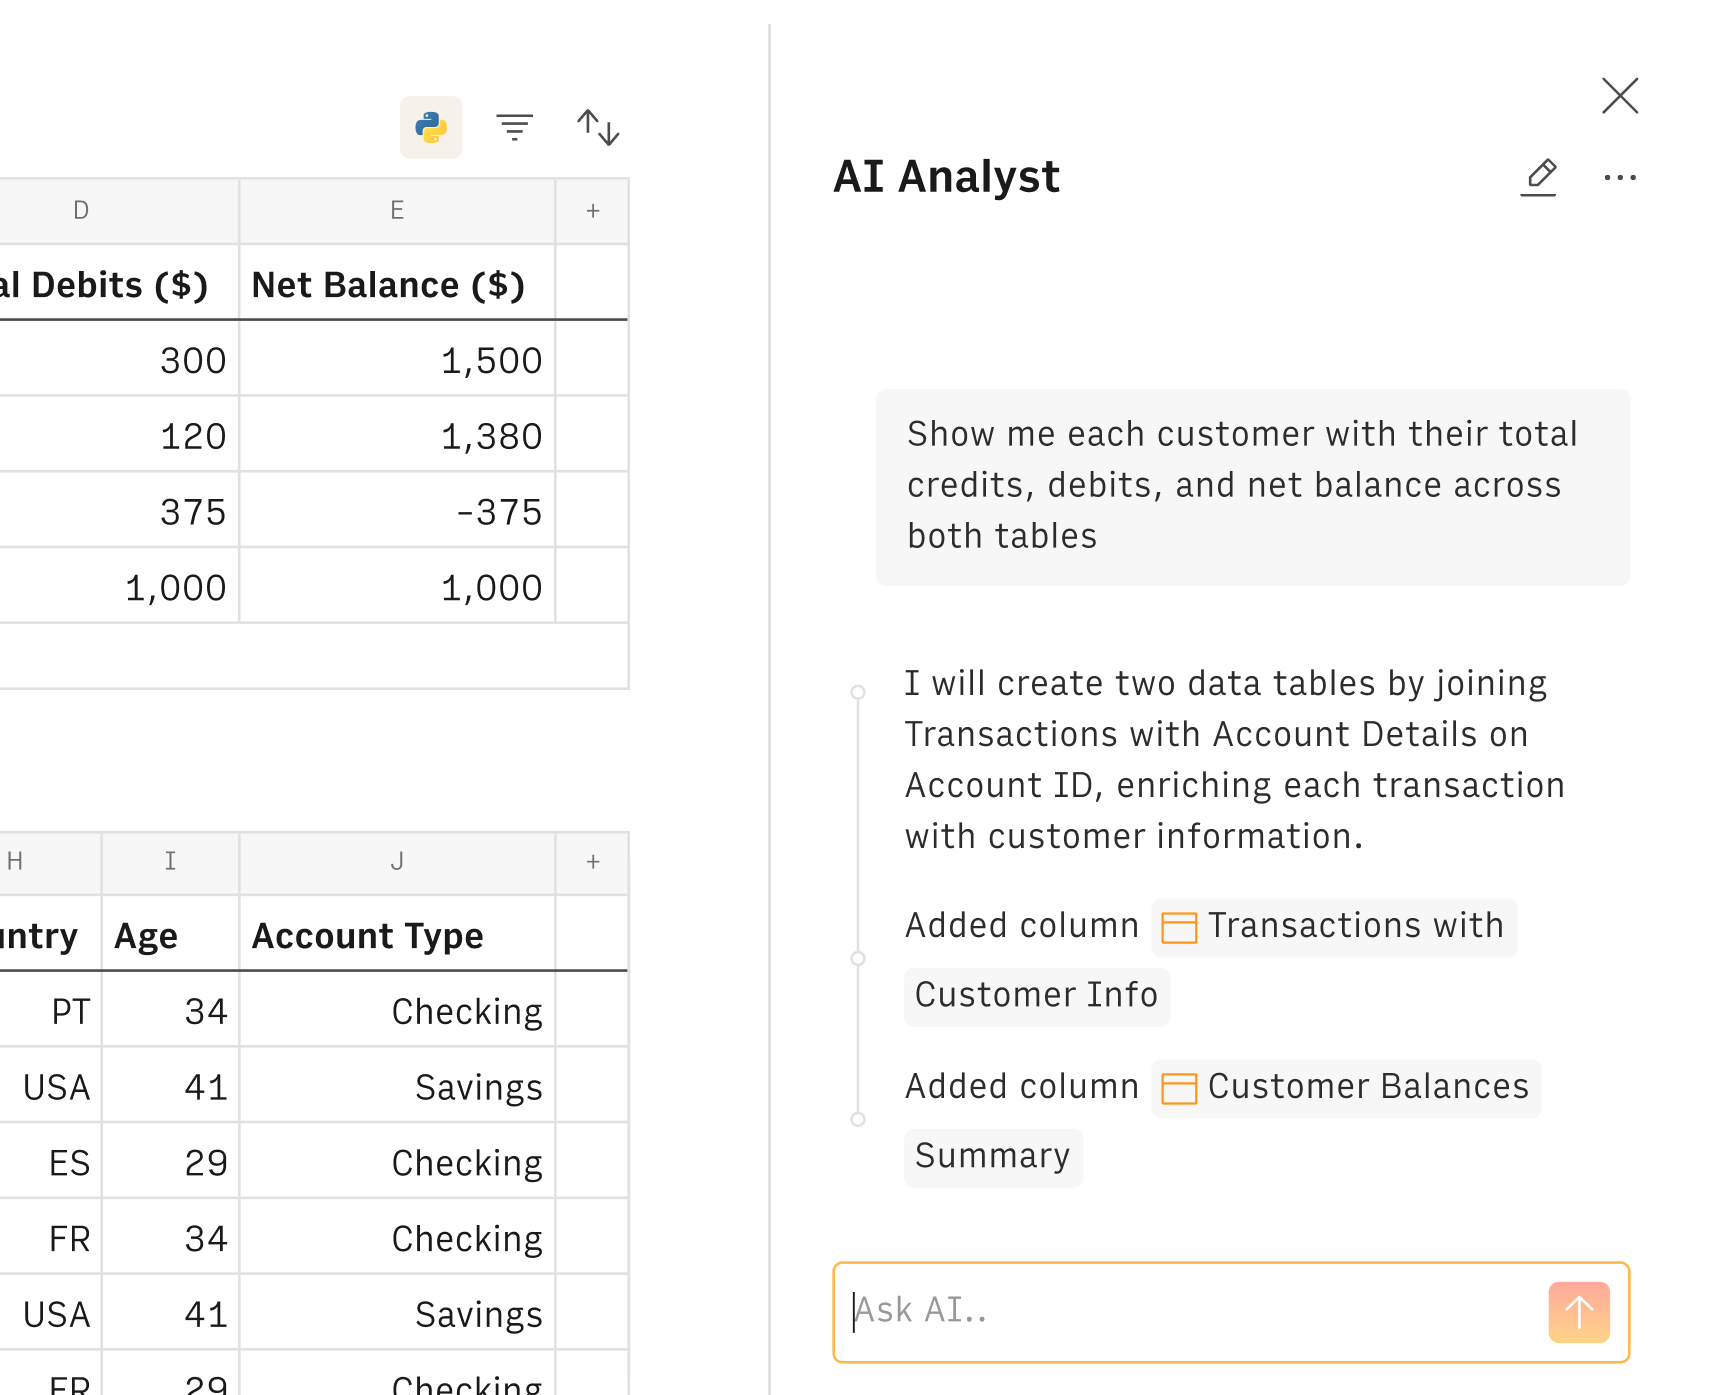Open the three-dot more options menu
The image size is (1716, 1395).
[x=1619, y=178]
